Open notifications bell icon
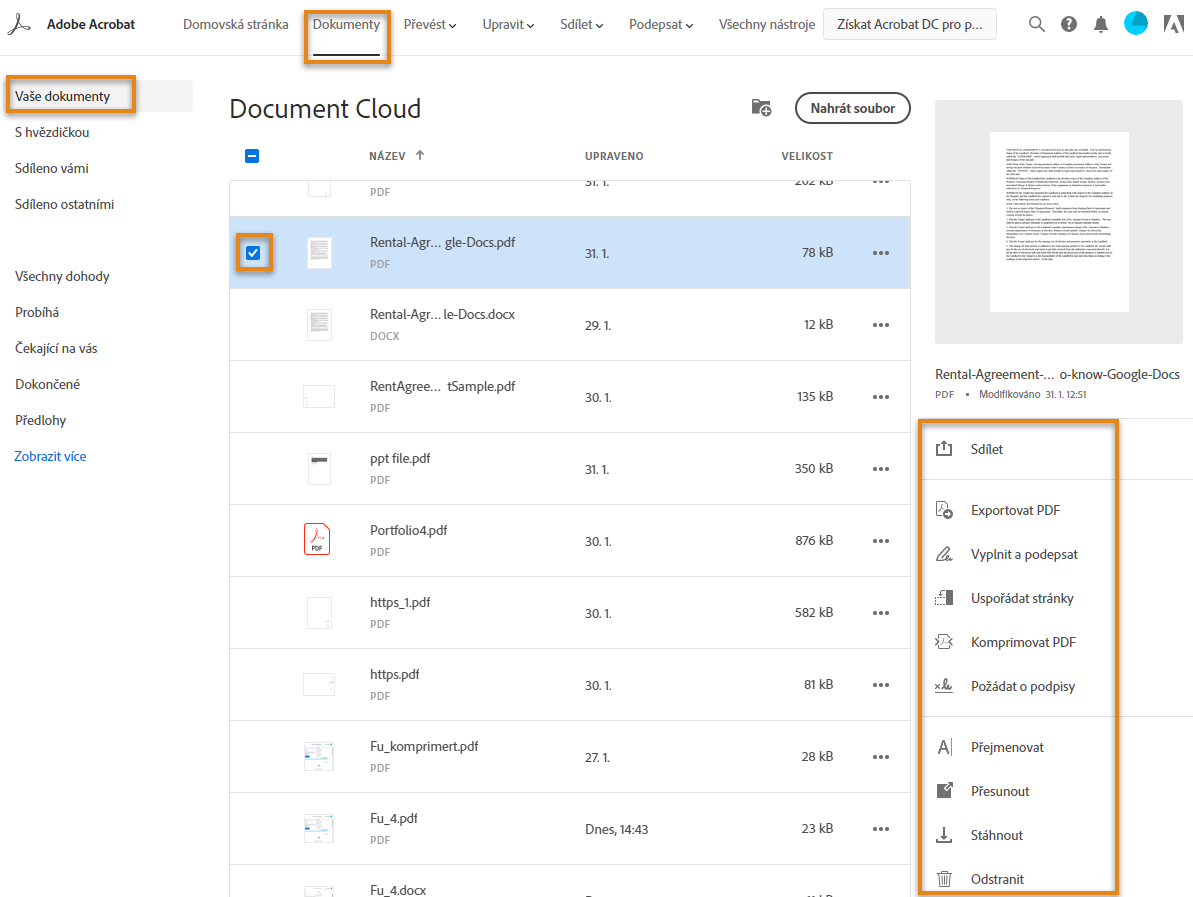1193x897 pixels. point(1101,24)
